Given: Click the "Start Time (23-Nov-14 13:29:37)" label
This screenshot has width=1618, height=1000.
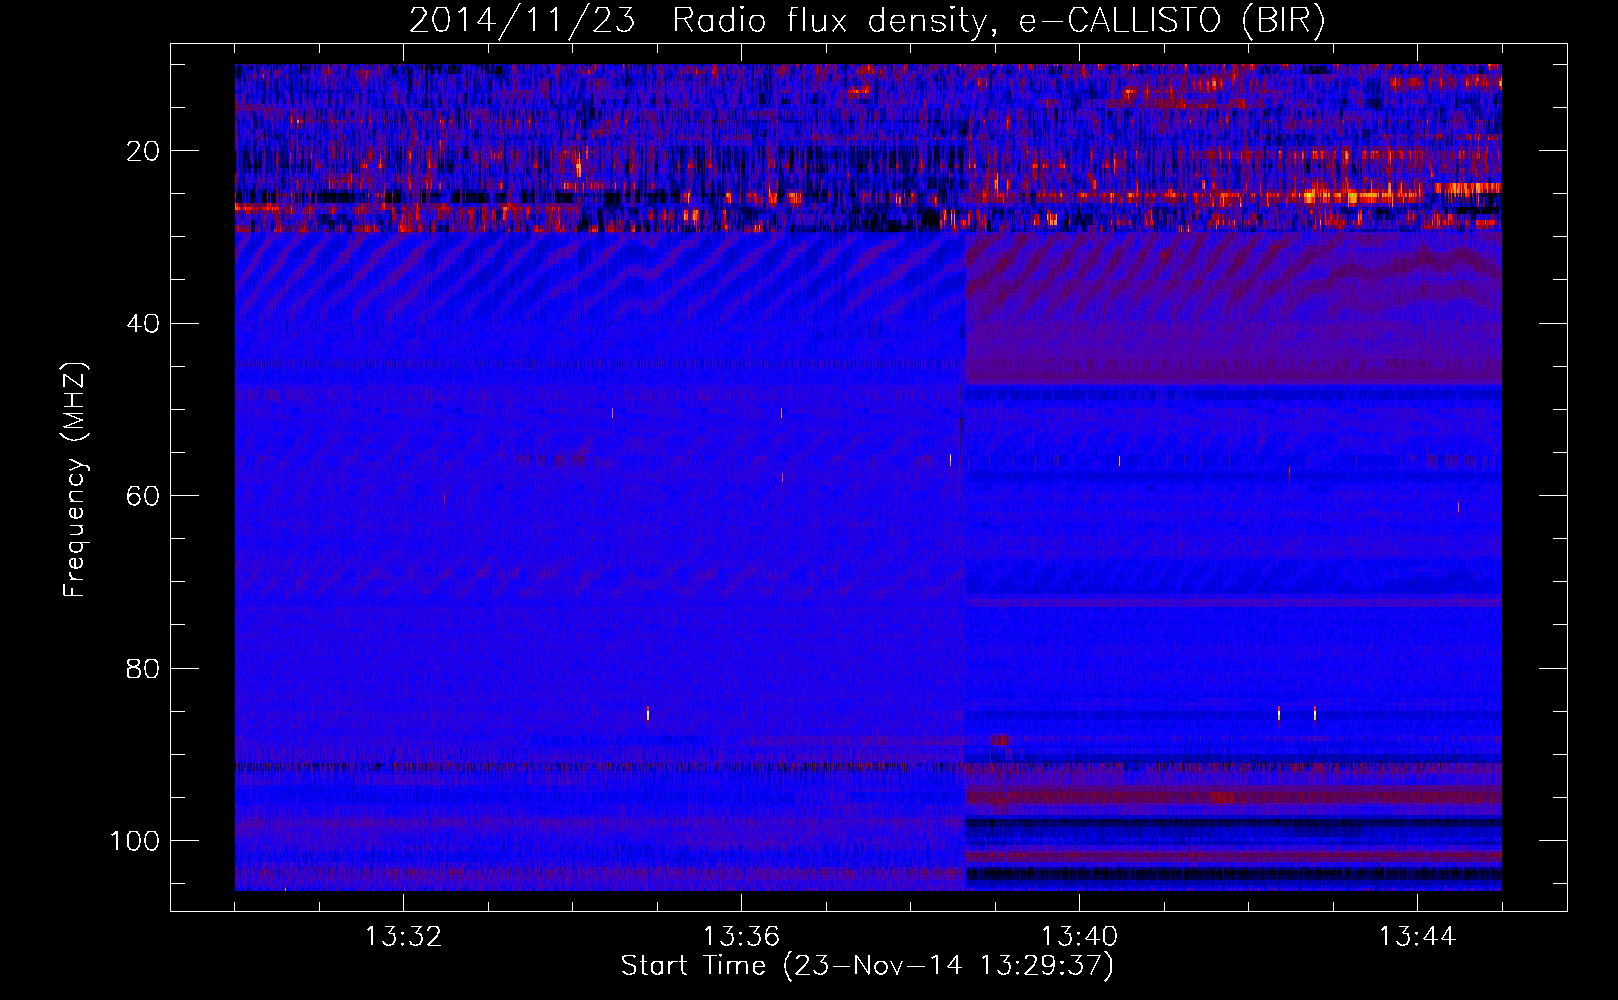Looking at the screenshot, I should (x=867, y=966).
